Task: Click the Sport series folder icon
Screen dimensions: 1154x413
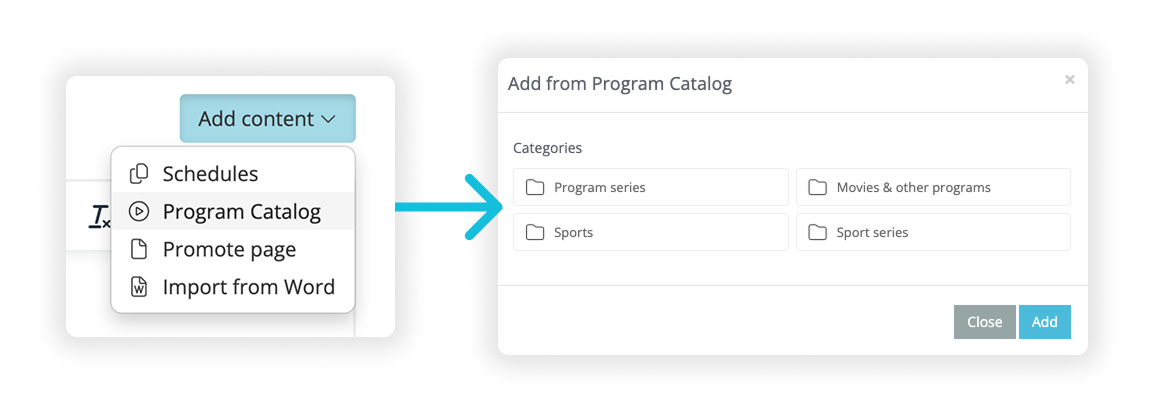Action: [818, 233]
